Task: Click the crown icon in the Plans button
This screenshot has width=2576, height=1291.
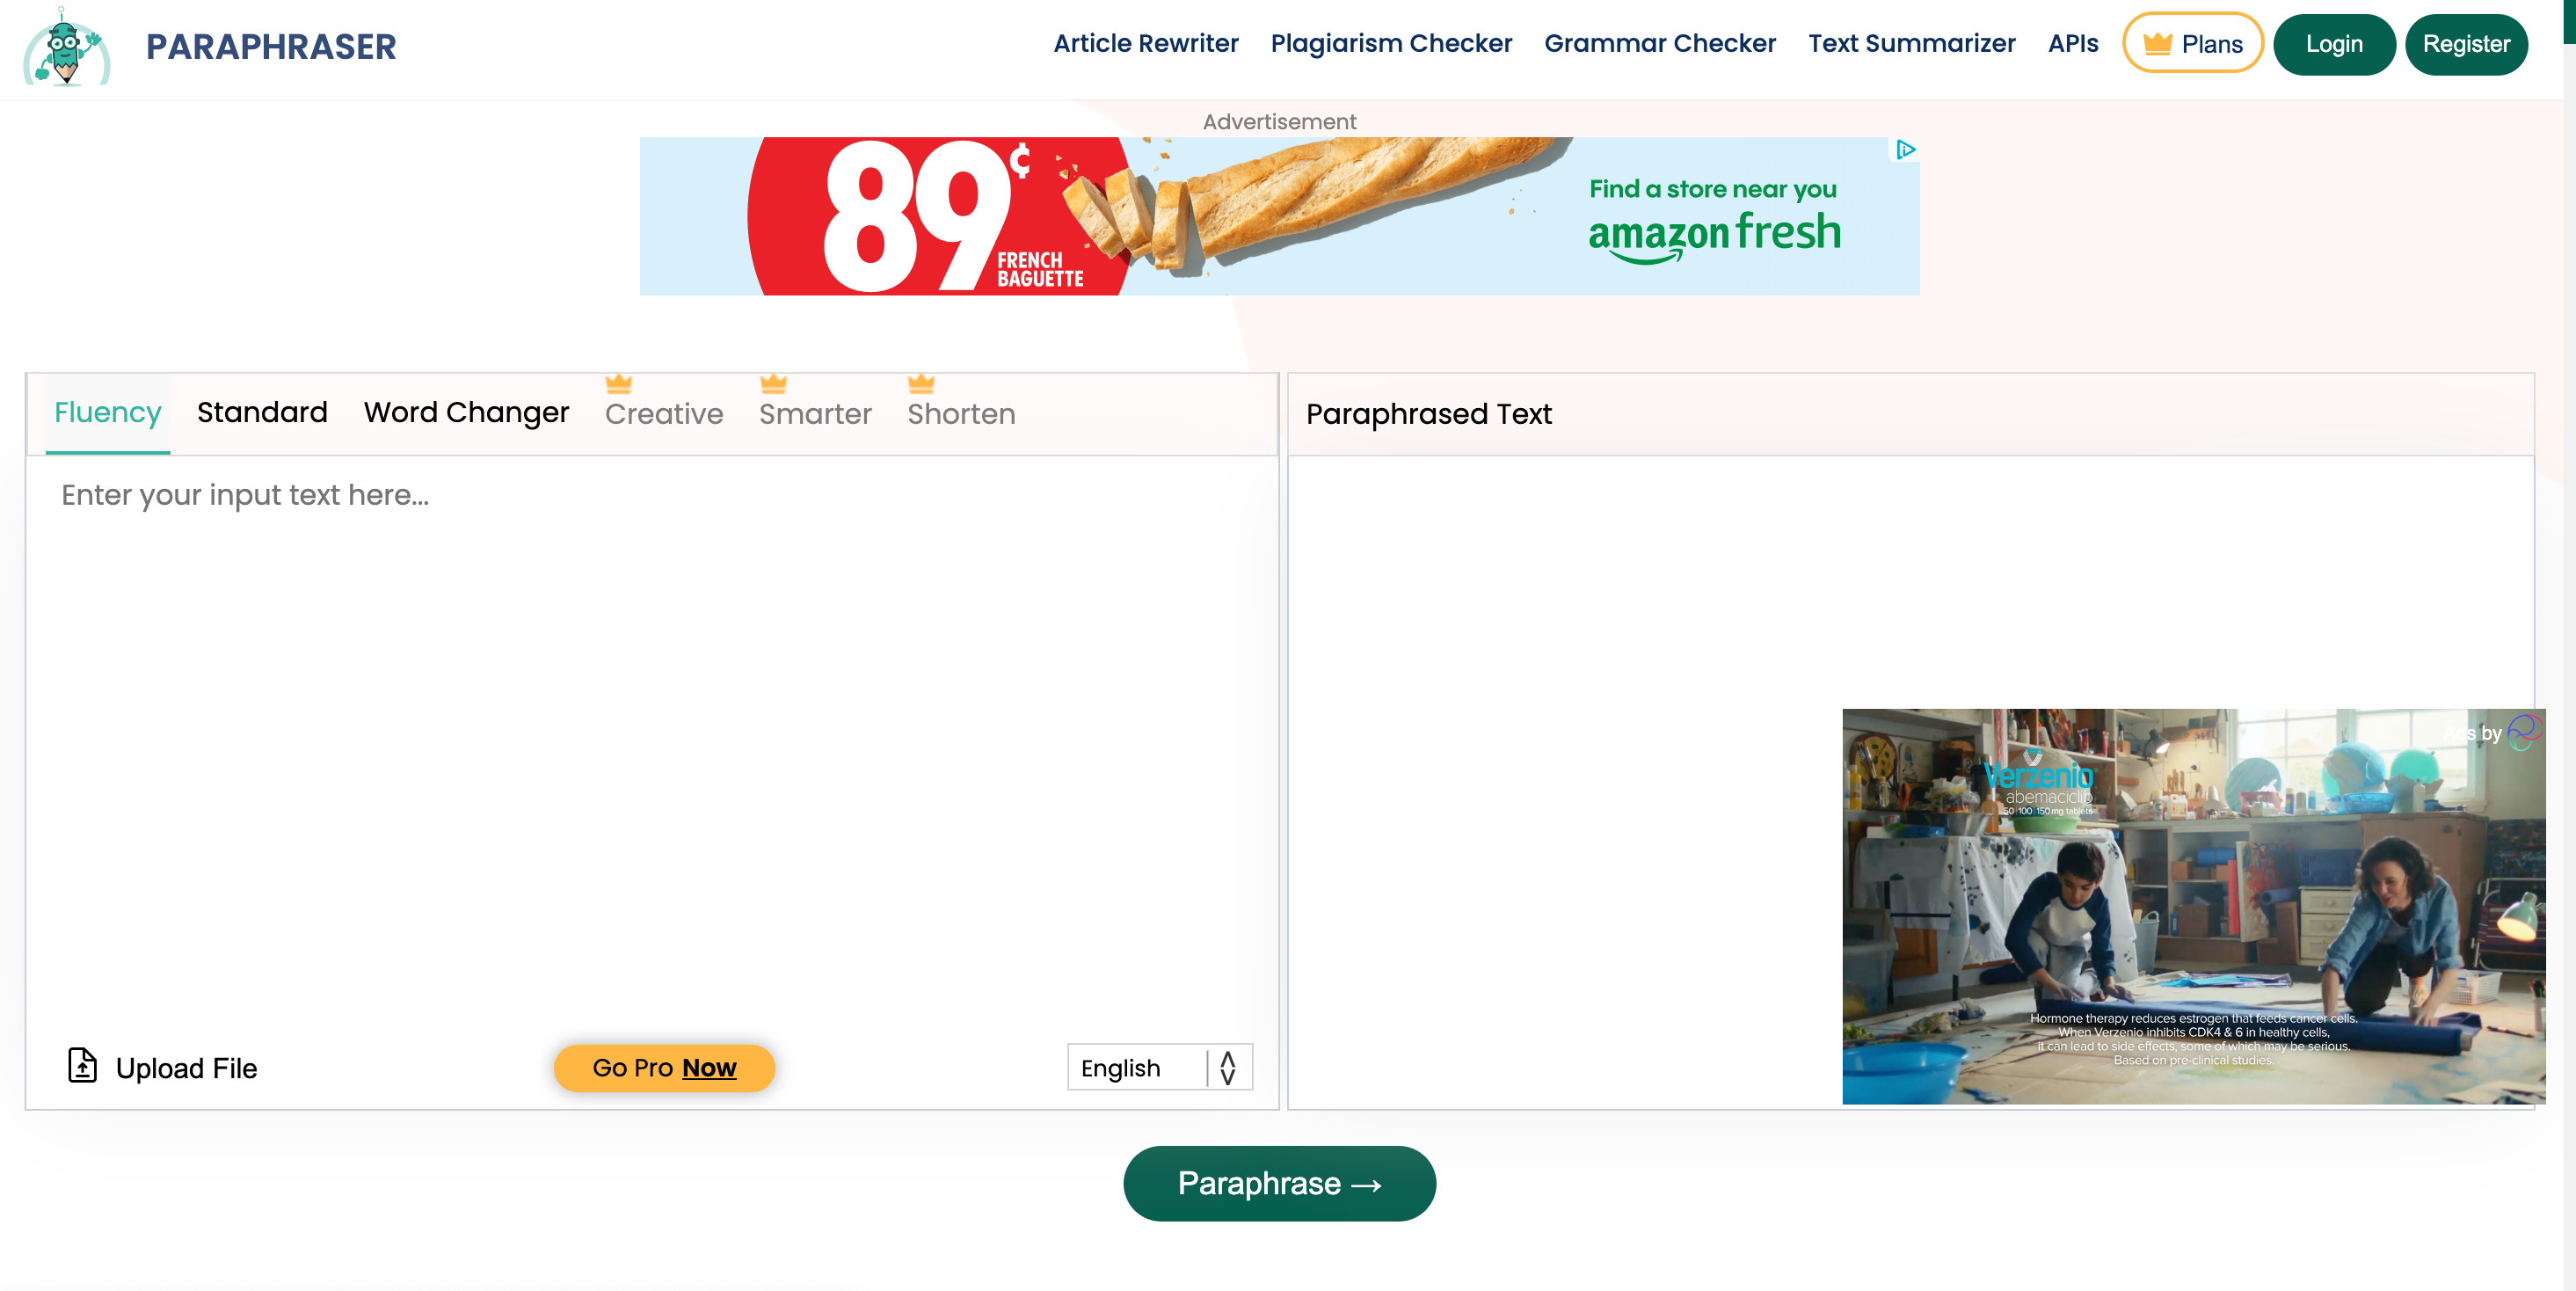Action: (x=2157, y=43)
